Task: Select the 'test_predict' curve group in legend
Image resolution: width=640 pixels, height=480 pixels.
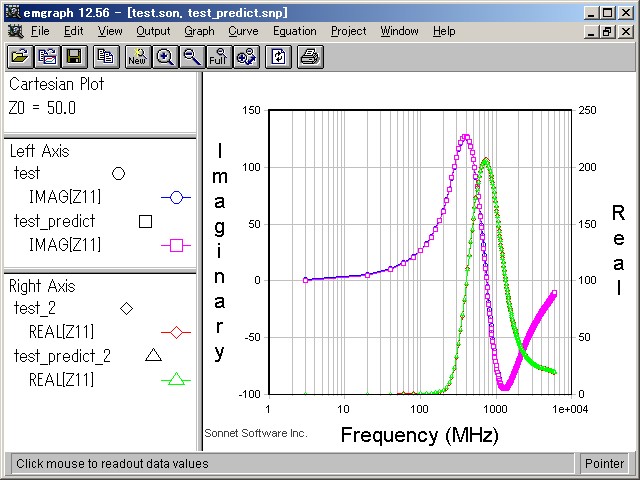Action: click(54, 221)
